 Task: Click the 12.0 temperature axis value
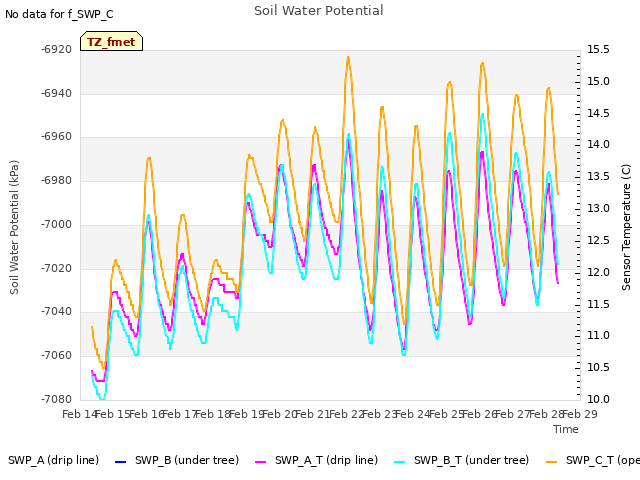(598, 272)
